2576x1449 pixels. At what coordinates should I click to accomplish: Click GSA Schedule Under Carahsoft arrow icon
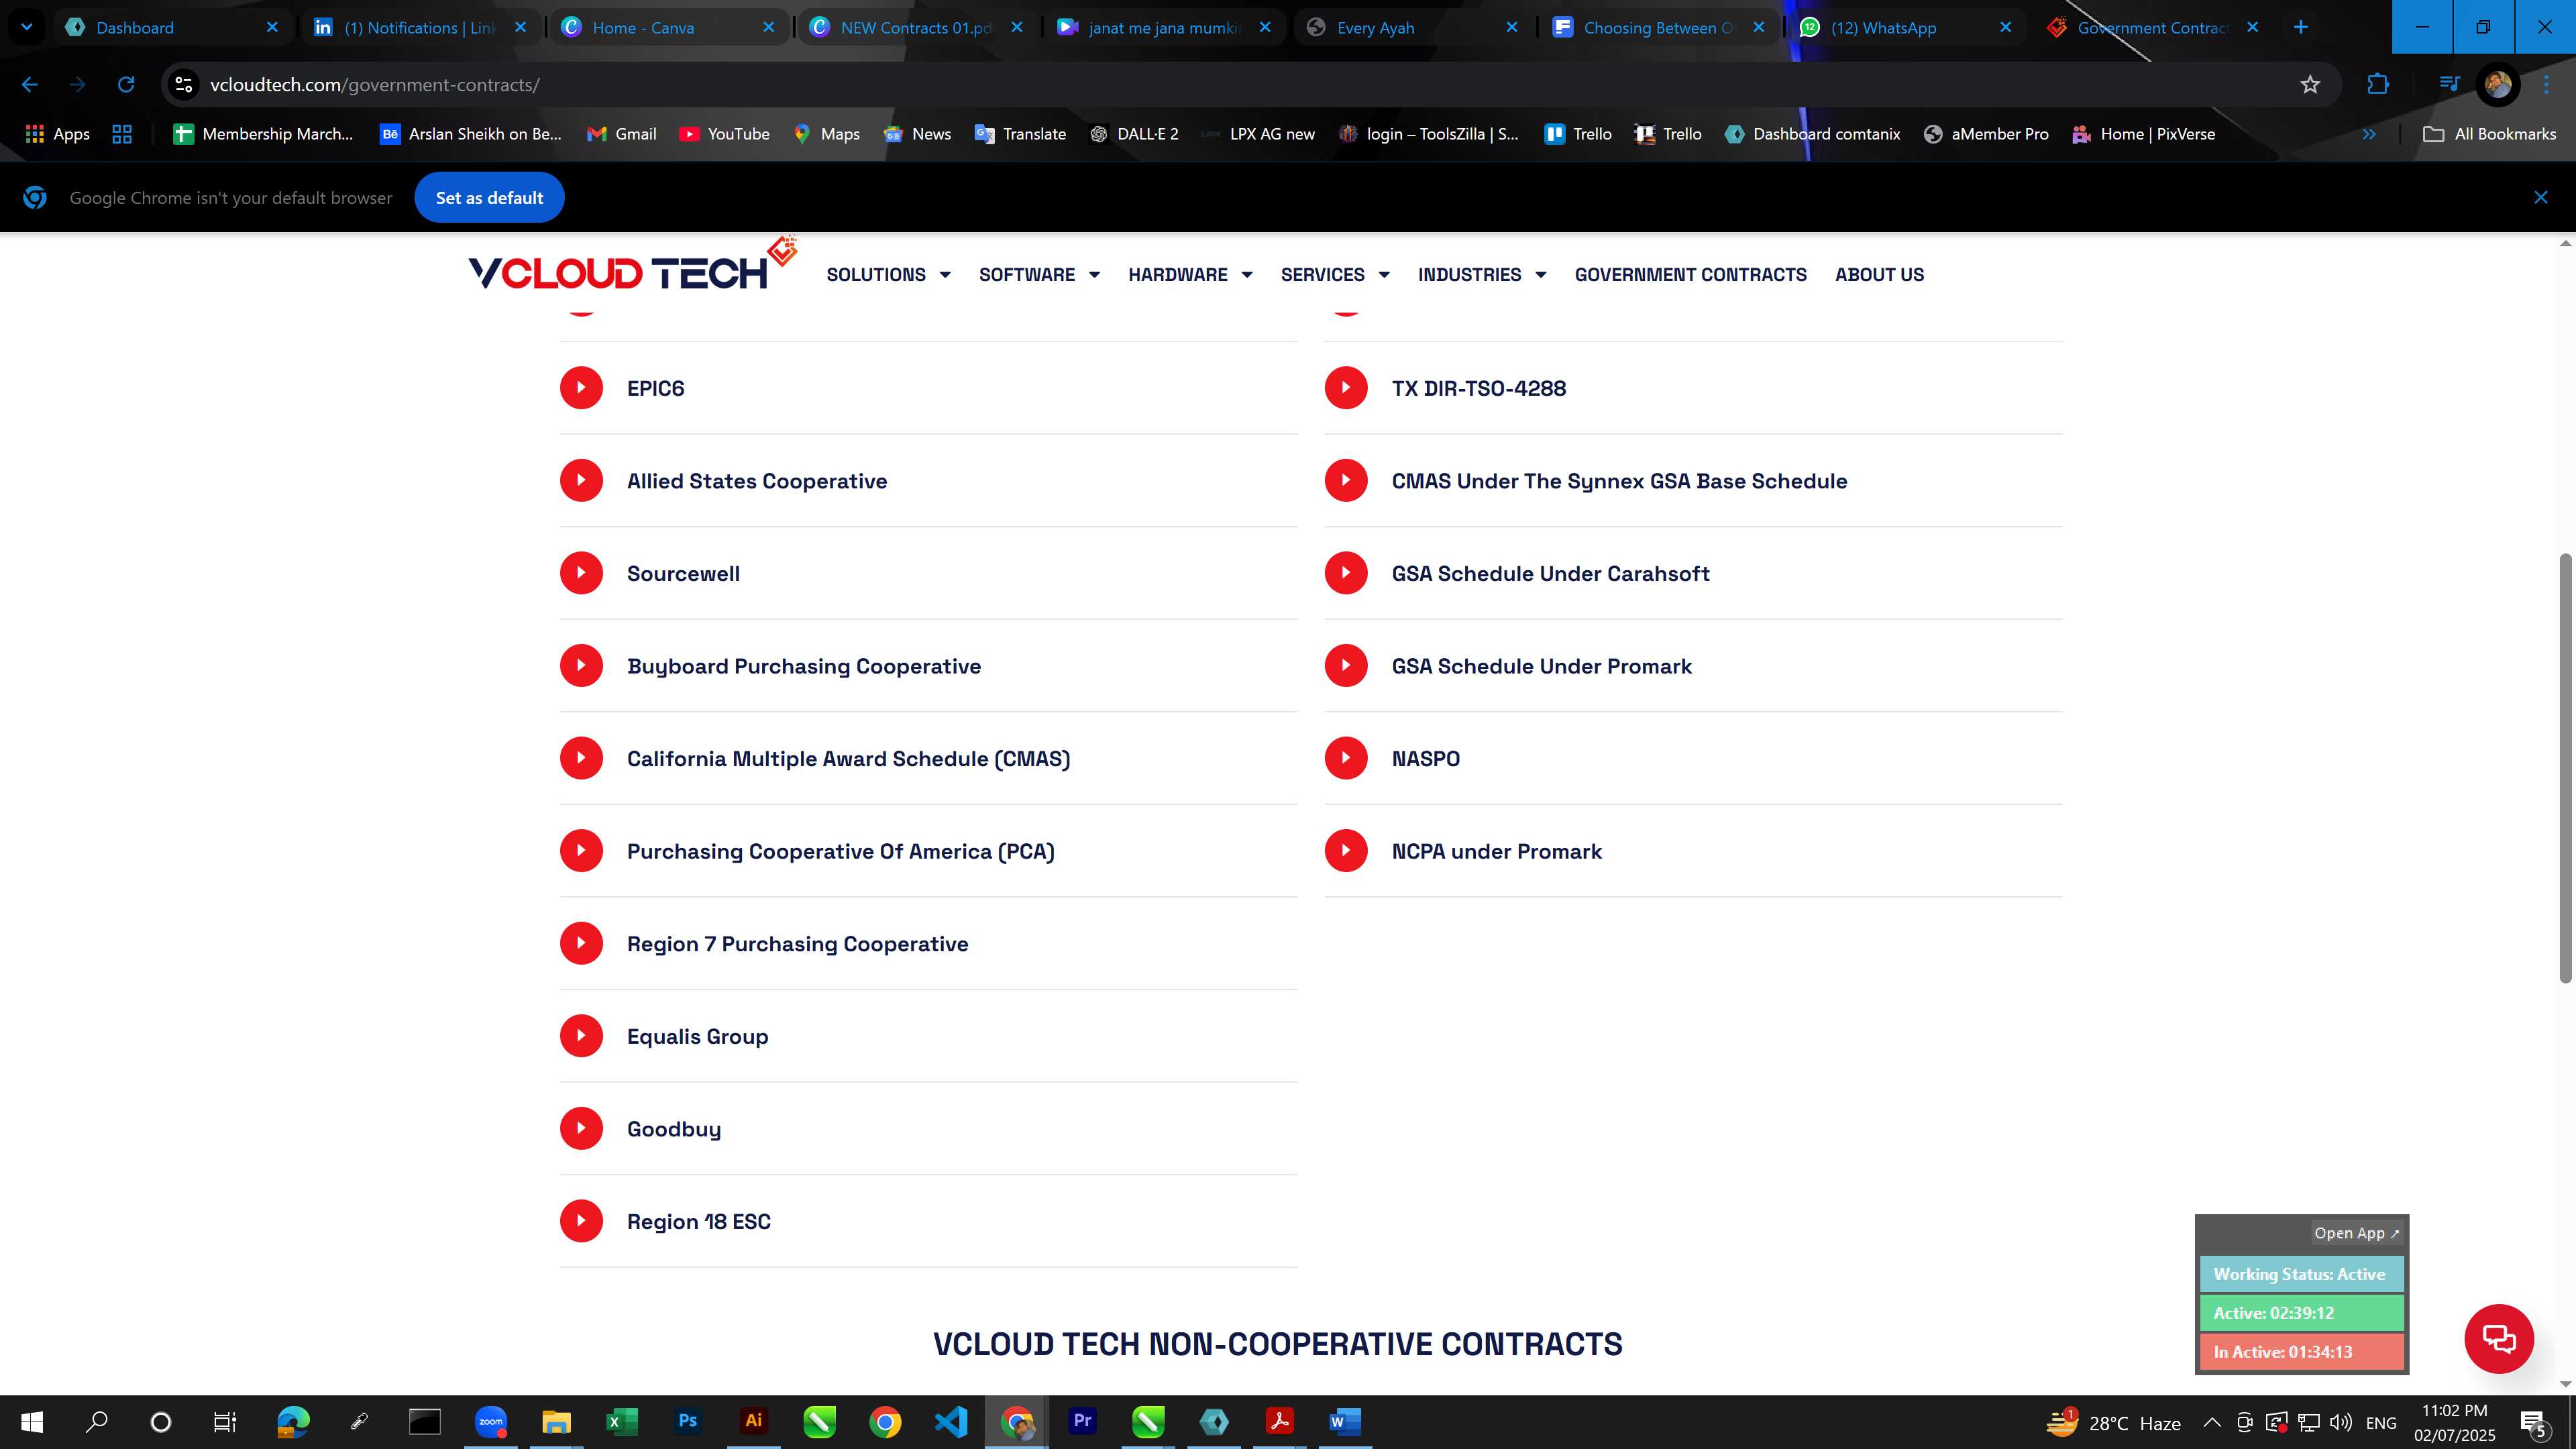1346,573
